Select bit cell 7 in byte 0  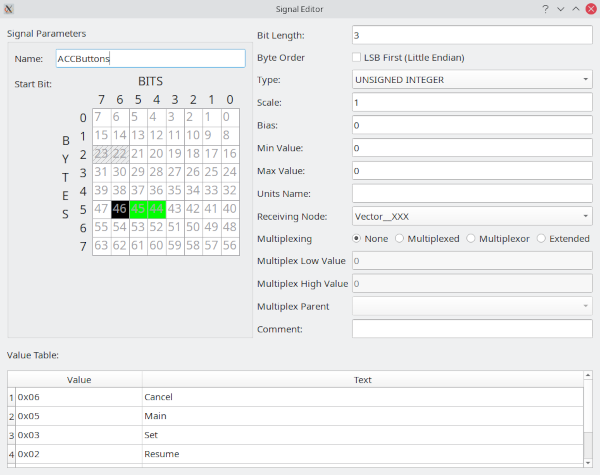coord(101,118)
